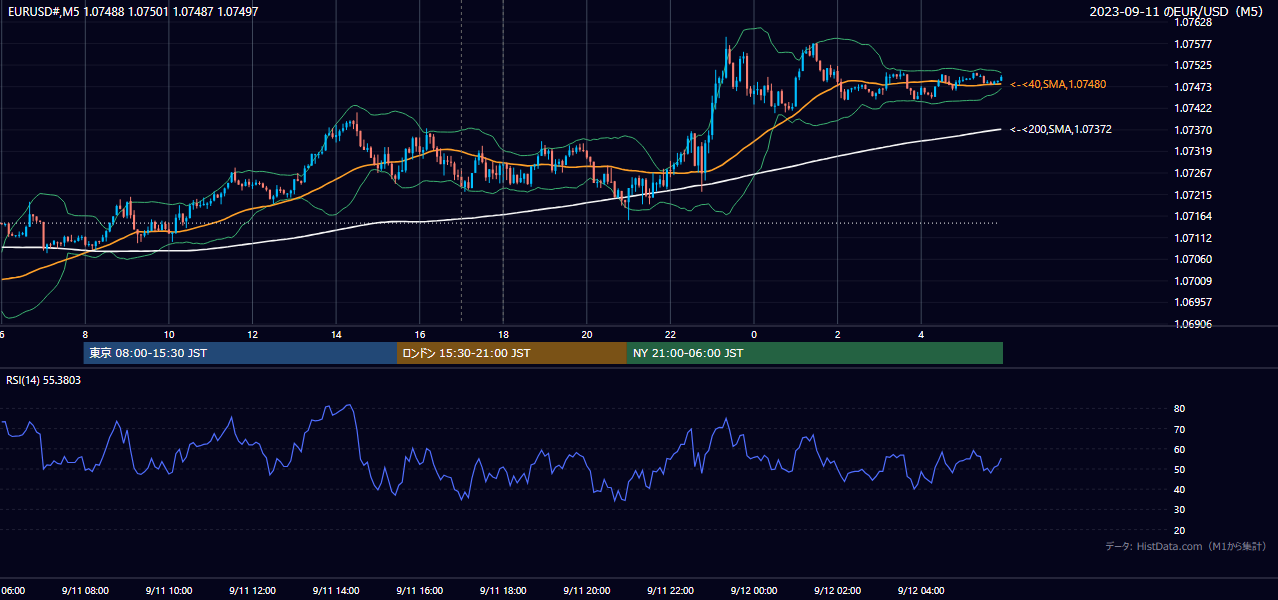Click price axis label 1.07525
The height and width of the screenshot is (600, 1278).
1193,65
